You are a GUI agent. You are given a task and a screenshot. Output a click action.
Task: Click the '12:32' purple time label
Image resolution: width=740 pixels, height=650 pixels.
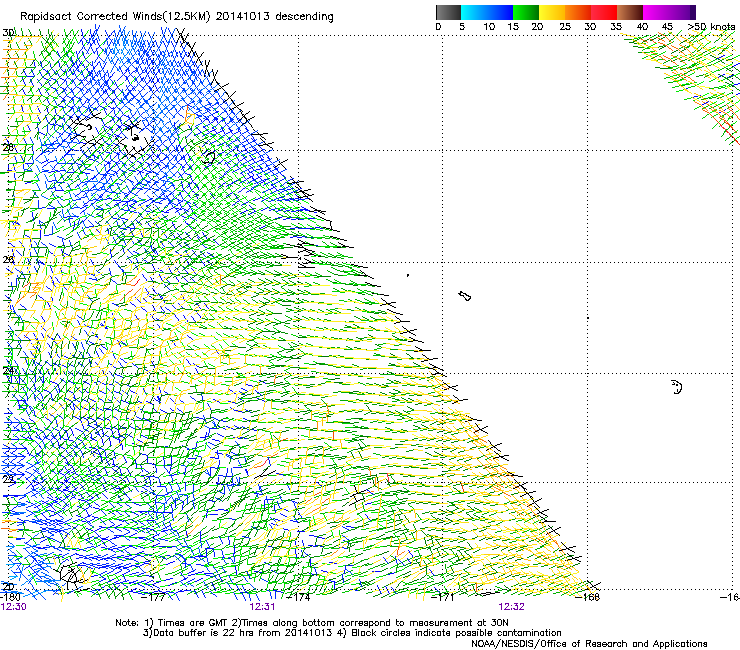[x=512, y=607]
